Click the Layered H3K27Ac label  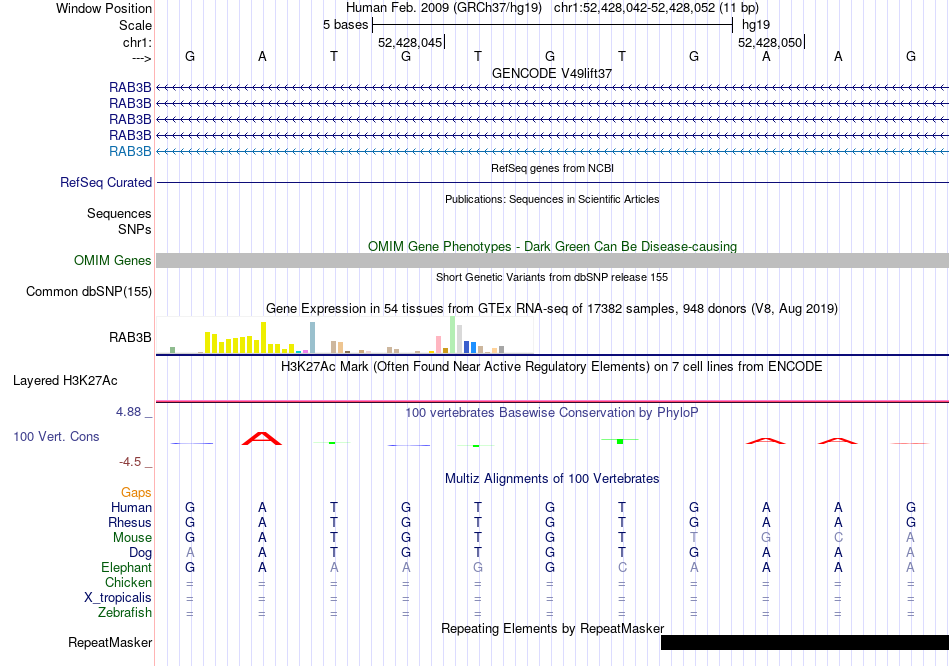(x=65, y=381)
